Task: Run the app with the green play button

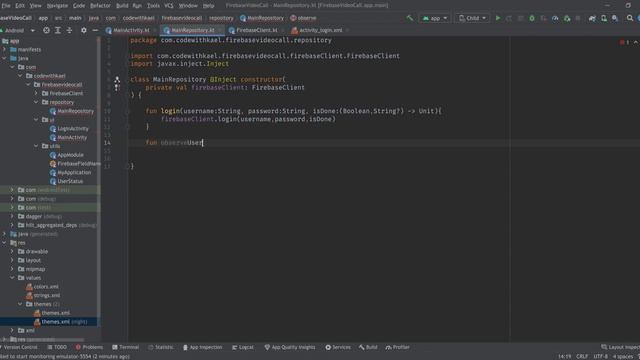Action: pyautogui.click(x=498, y=18)
